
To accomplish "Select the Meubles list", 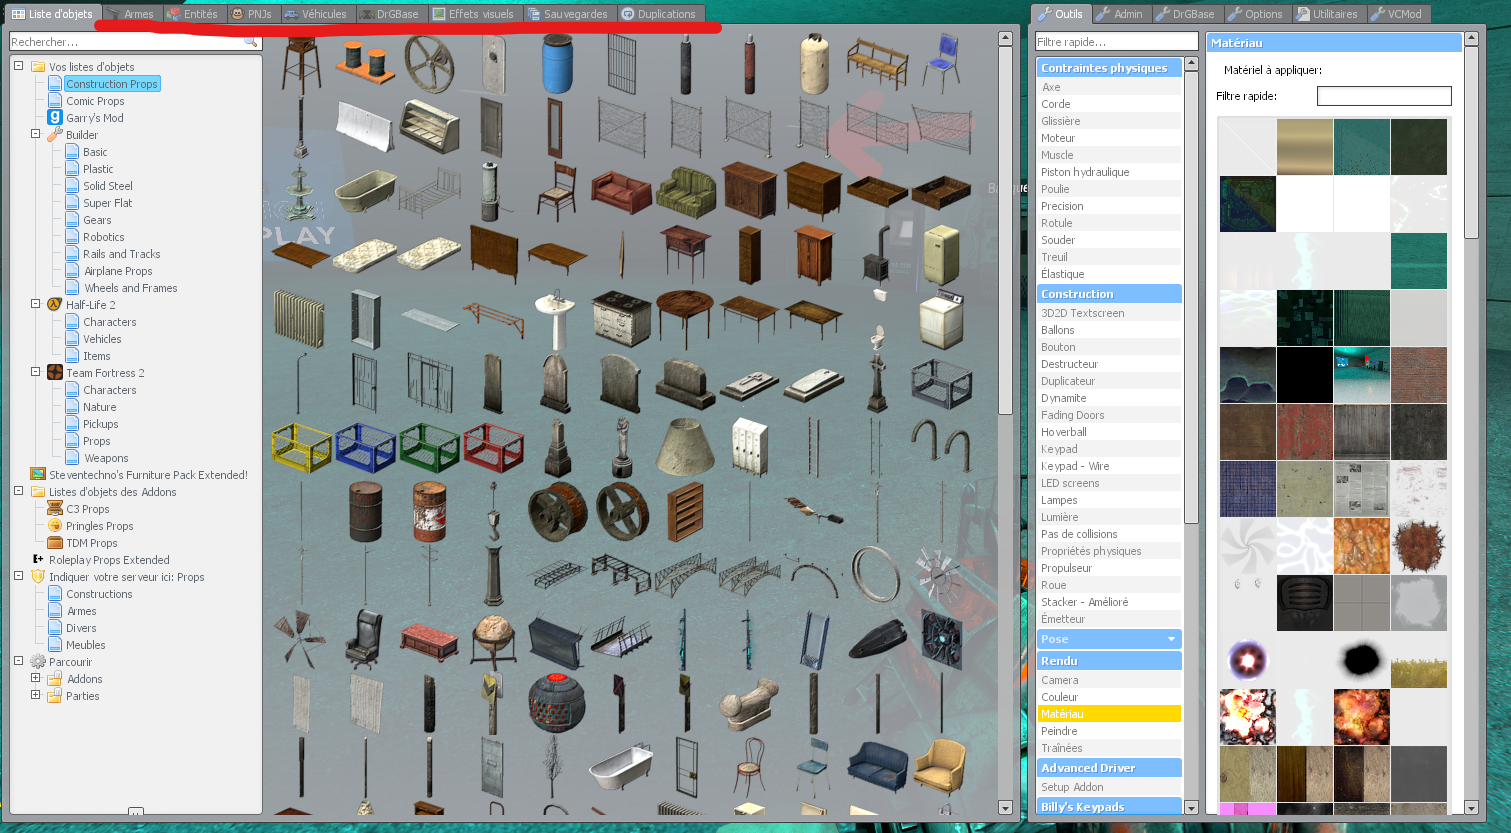I will [x=86, y=645].
